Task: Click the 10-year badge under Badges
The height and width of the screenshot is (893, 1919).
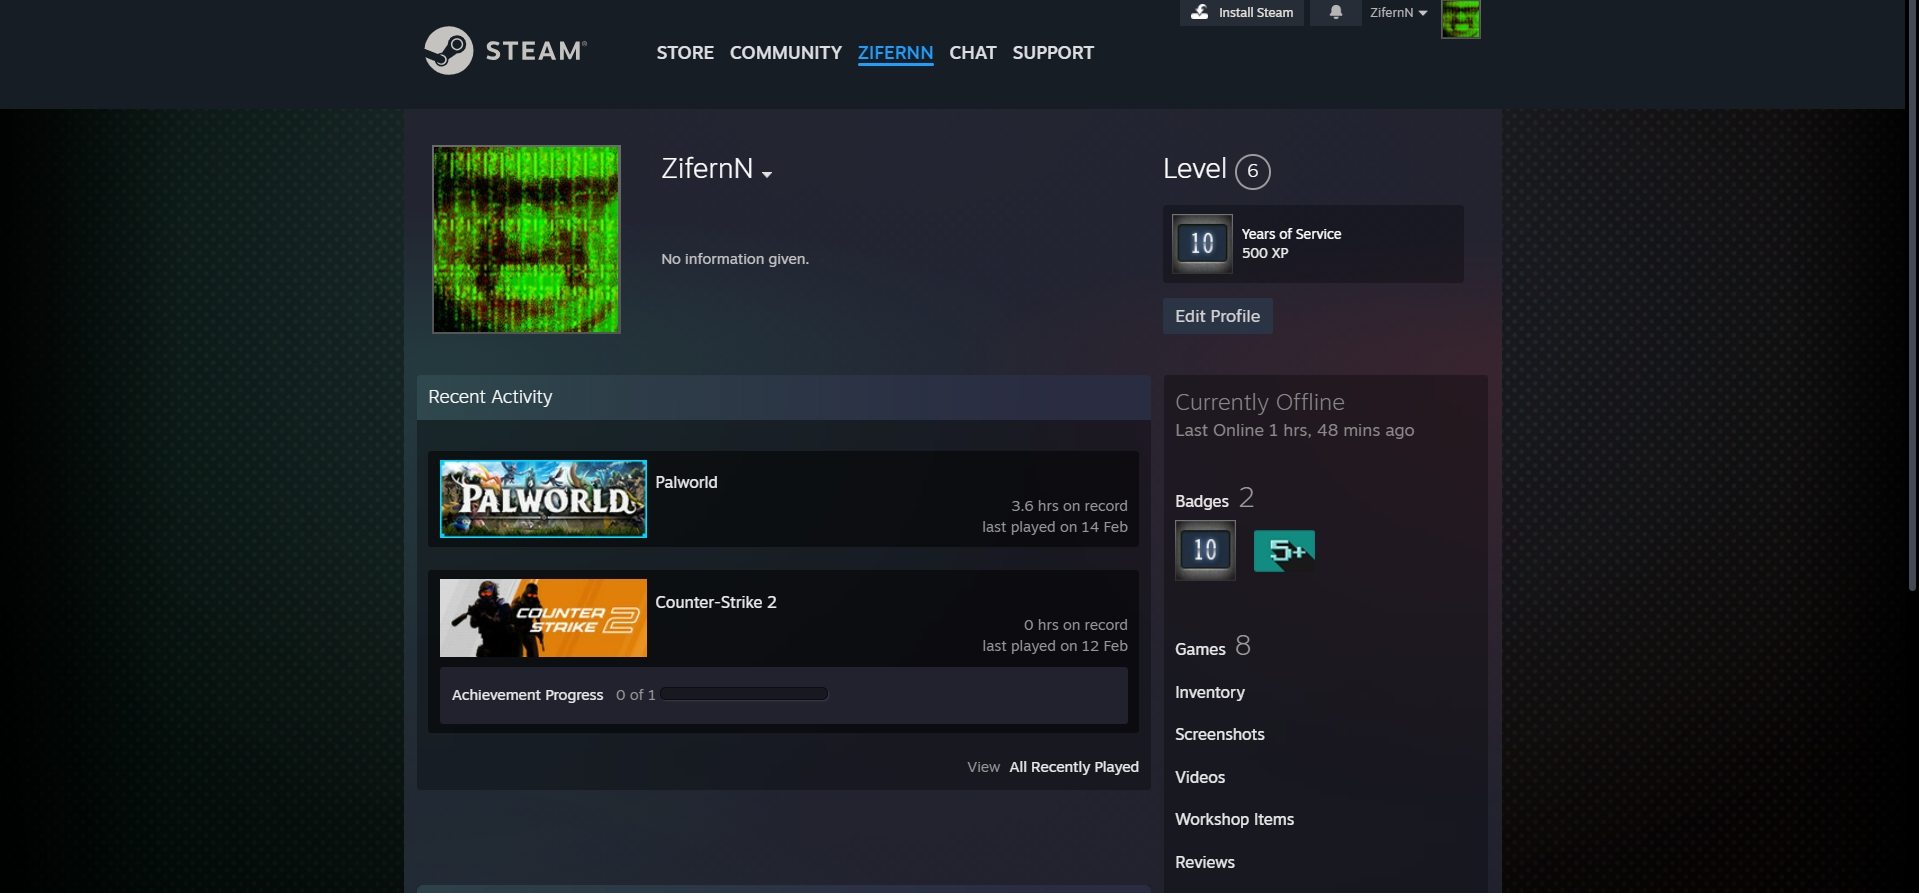Action: point(1205,550)
